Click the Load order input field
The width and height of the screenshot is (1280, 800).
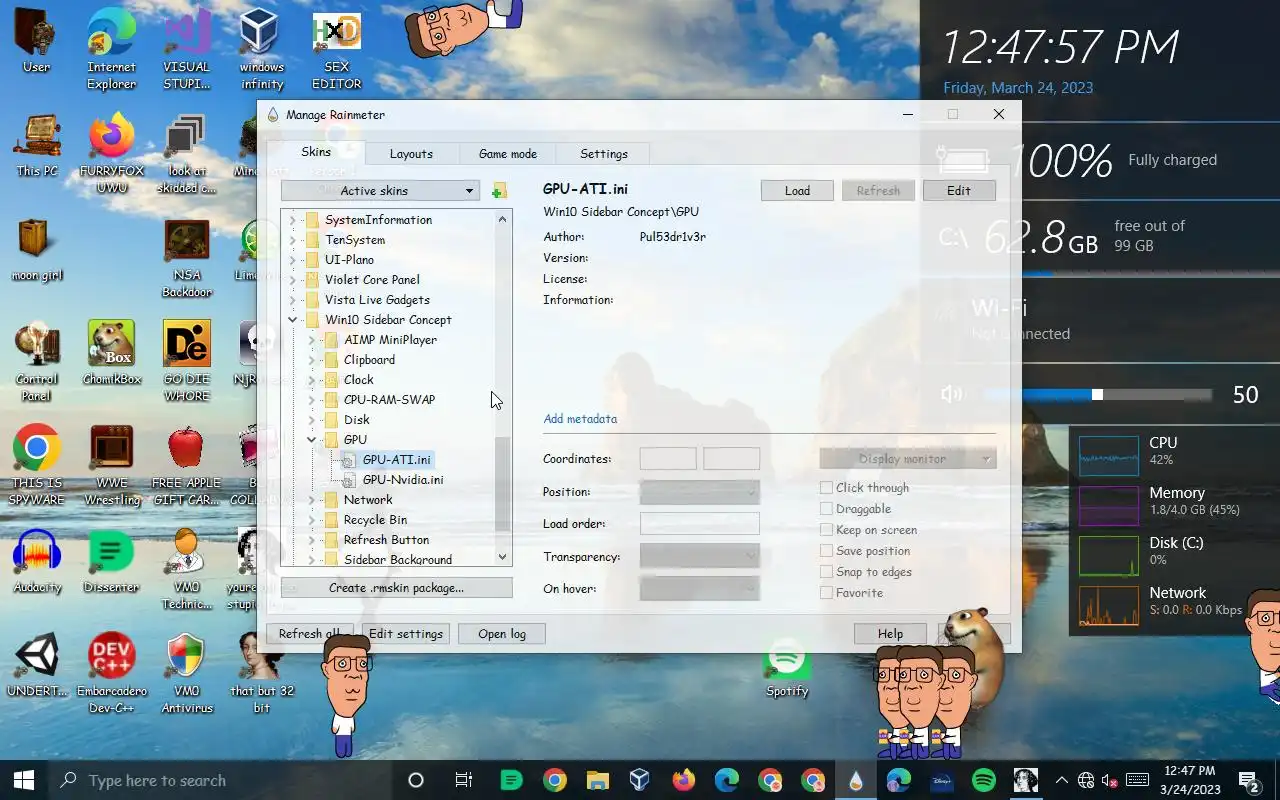(700, 524)
